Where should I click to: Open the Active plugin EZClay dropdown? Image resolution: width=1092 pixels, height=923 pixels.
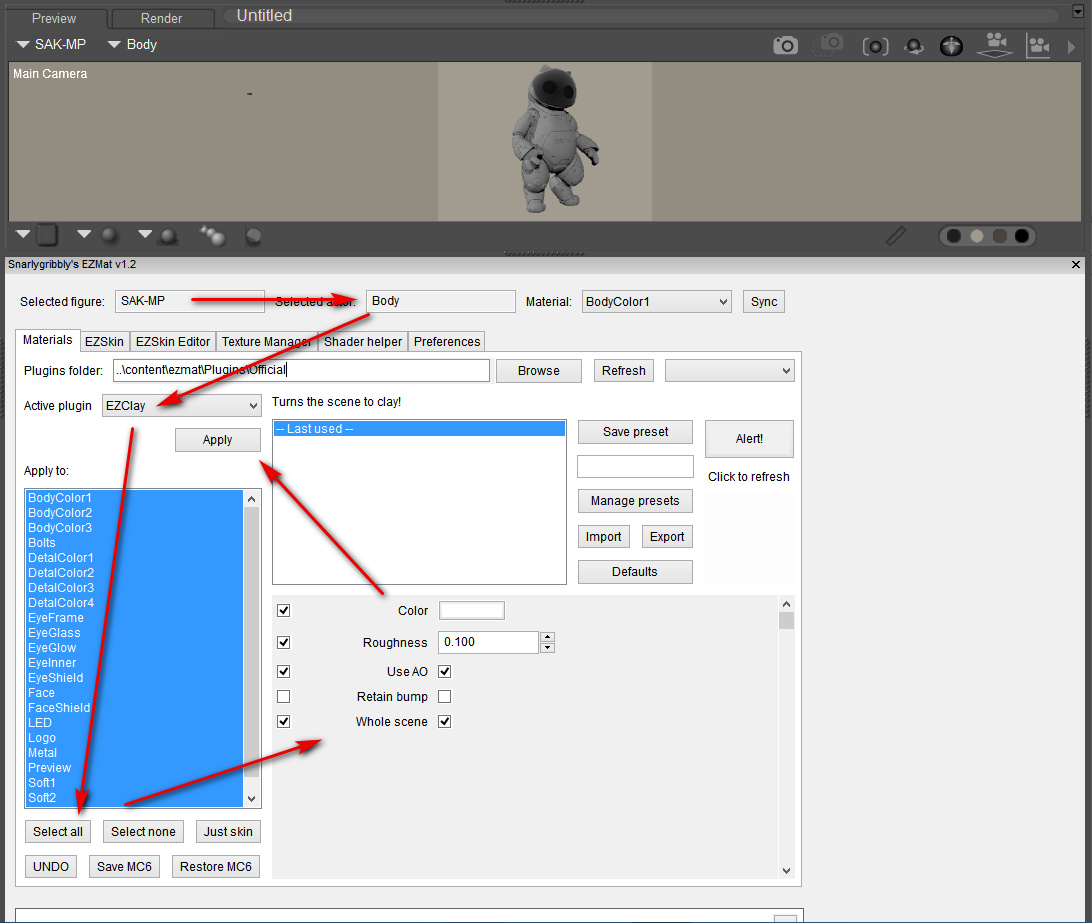pos(181,405)
